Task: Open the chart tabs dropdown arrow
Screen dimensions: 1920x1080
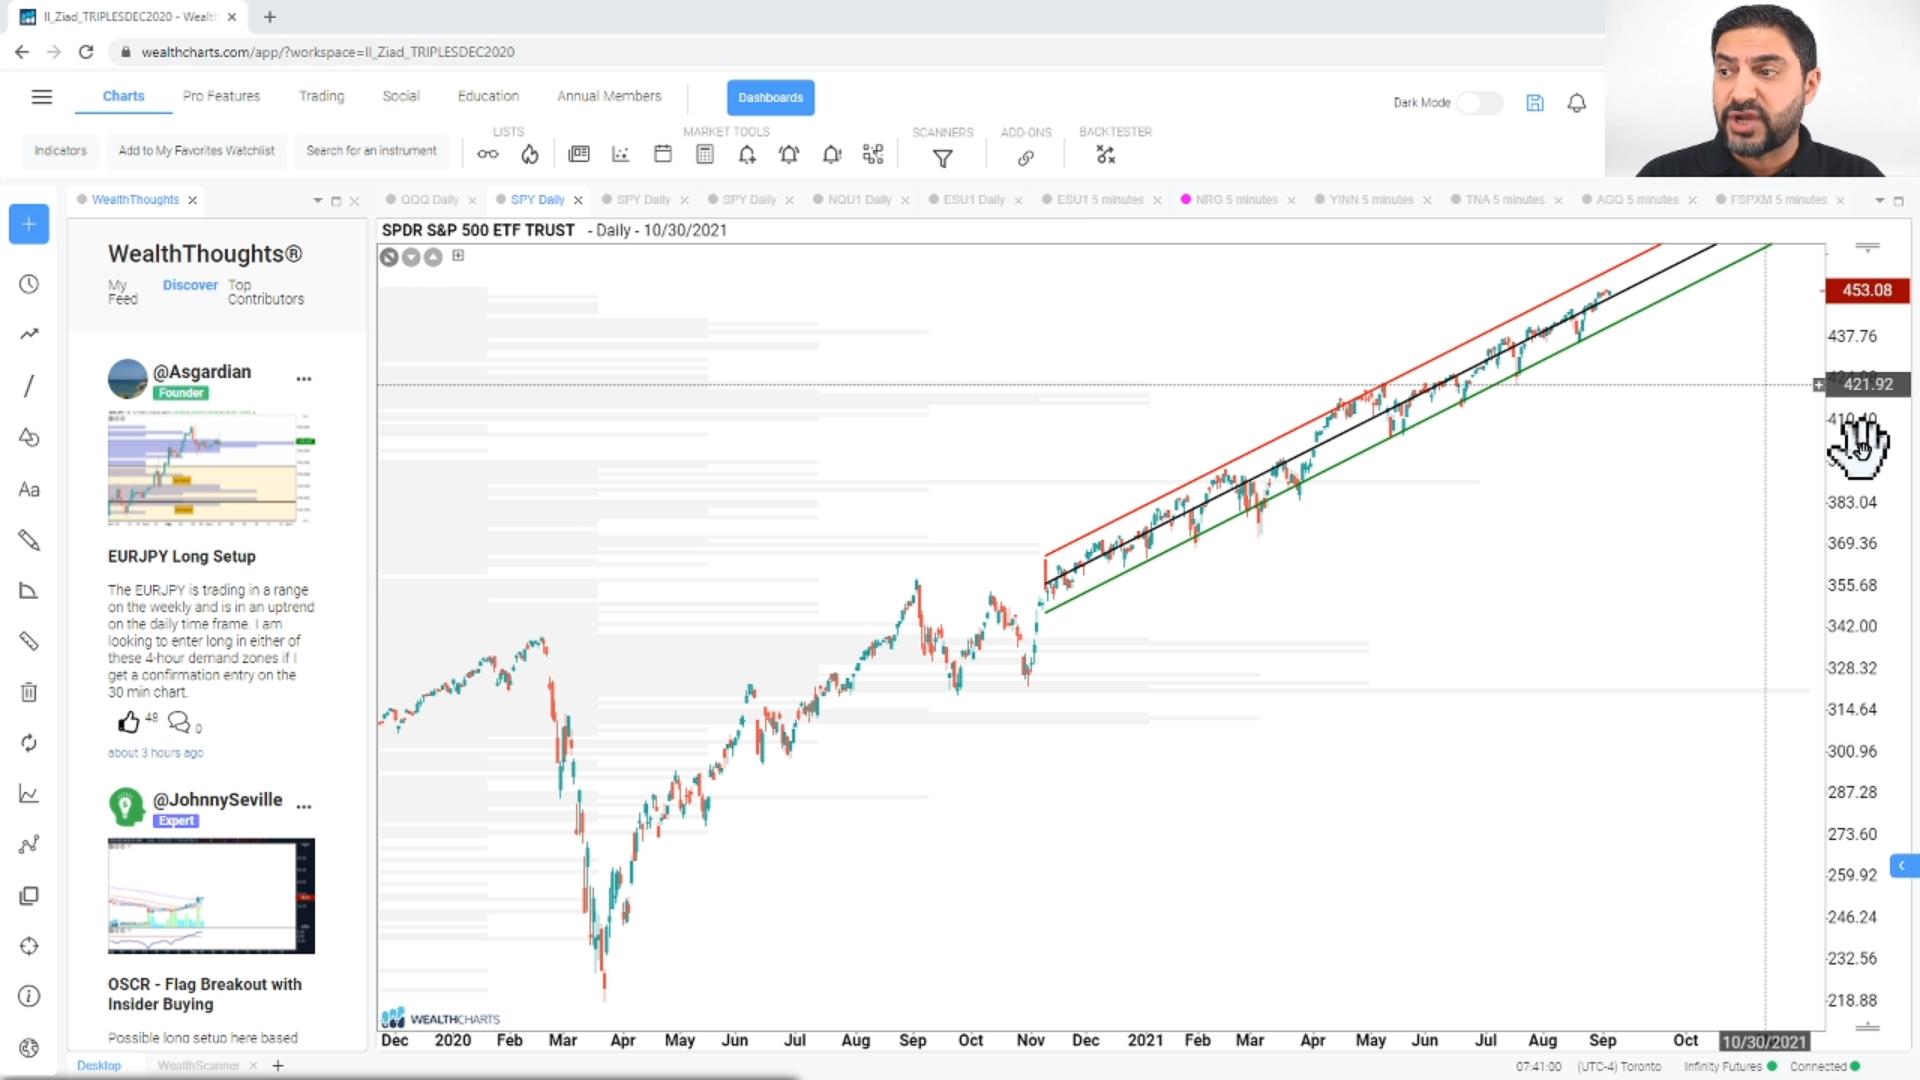Action: pos(1879,201)
